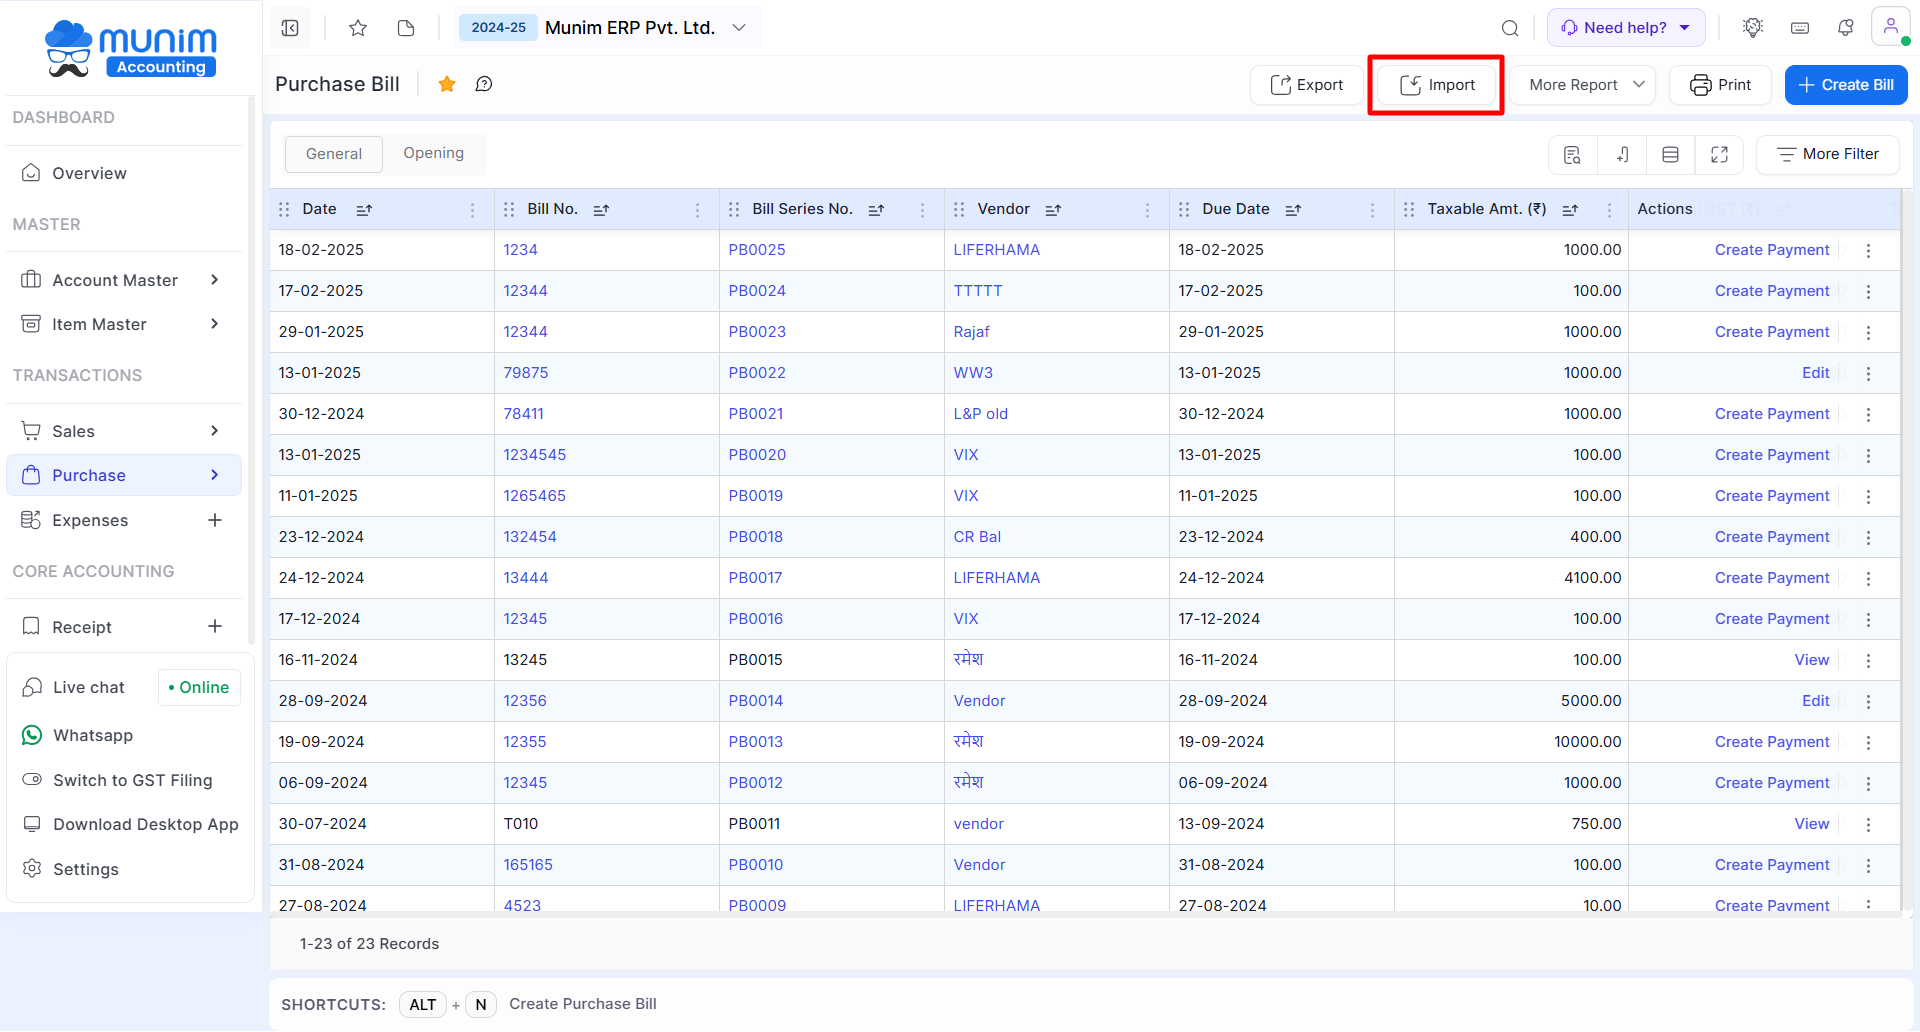1920x1032 pixels.
Task: Open Live chat in sidebar
Action: 88,687
